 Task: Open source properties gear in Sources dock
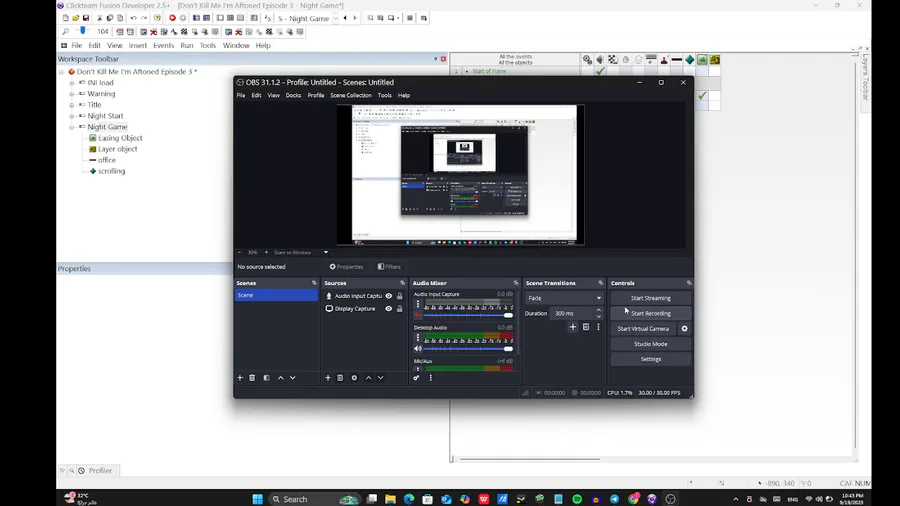click(x=354, y=377)
